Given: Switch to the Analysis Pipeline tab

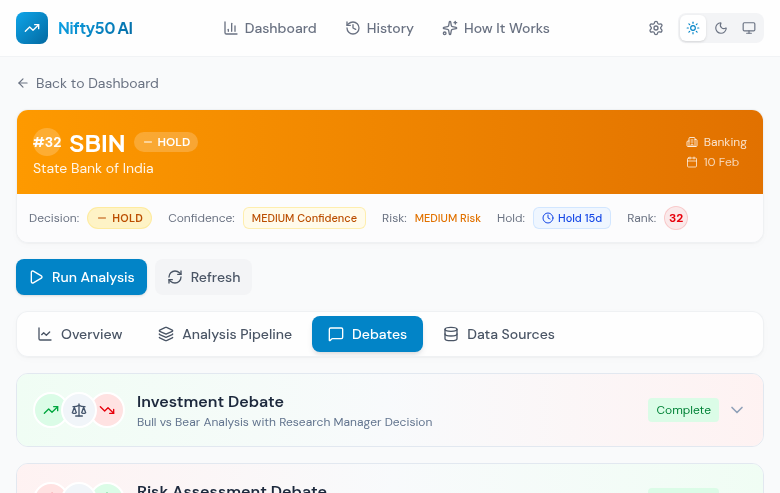Looking at the screenshot, I should 225,334.
